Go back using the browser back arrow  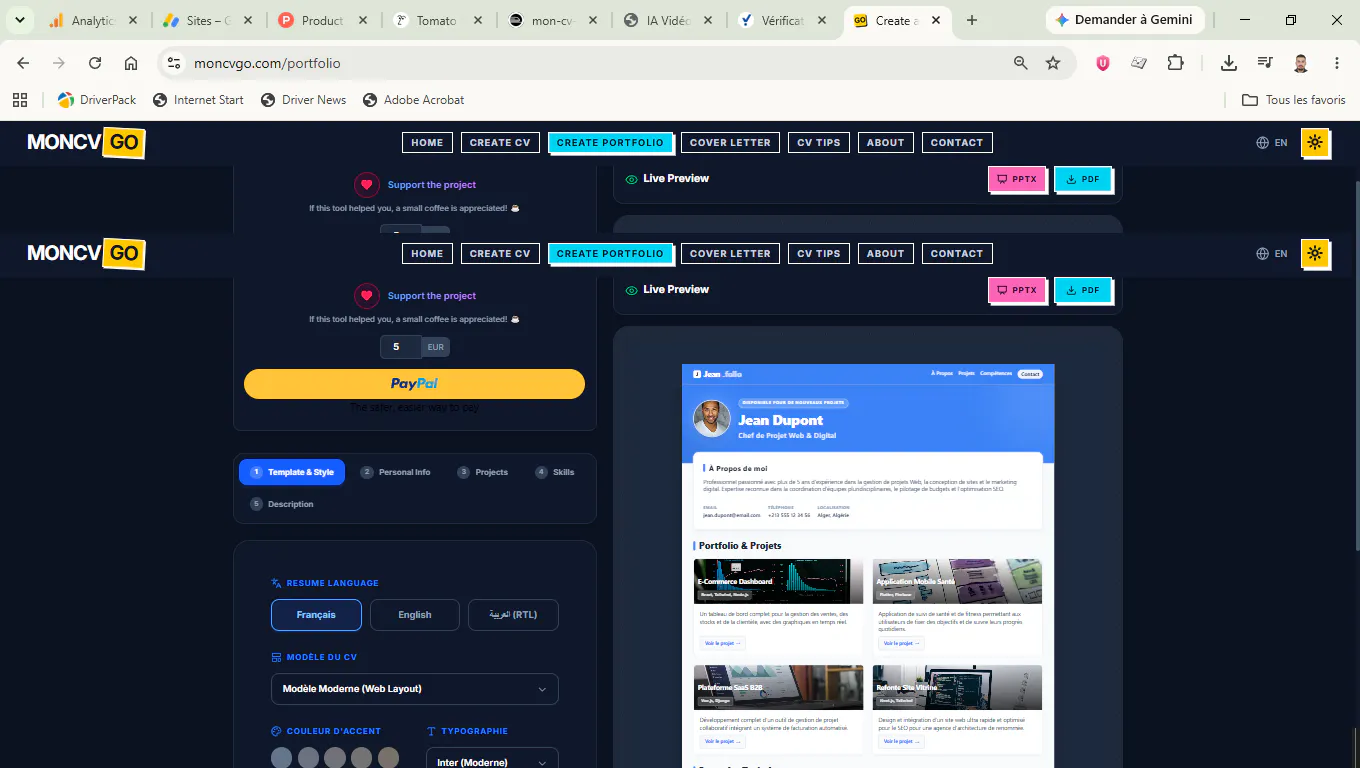23,63
